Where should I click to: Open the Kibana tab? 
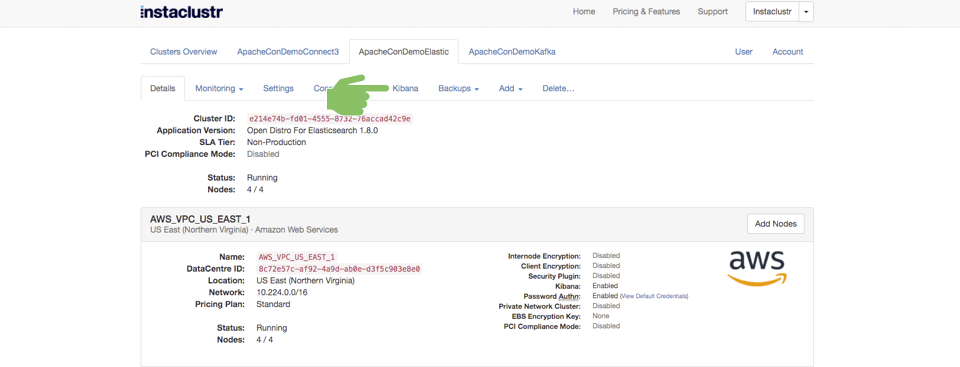point(405,88)
